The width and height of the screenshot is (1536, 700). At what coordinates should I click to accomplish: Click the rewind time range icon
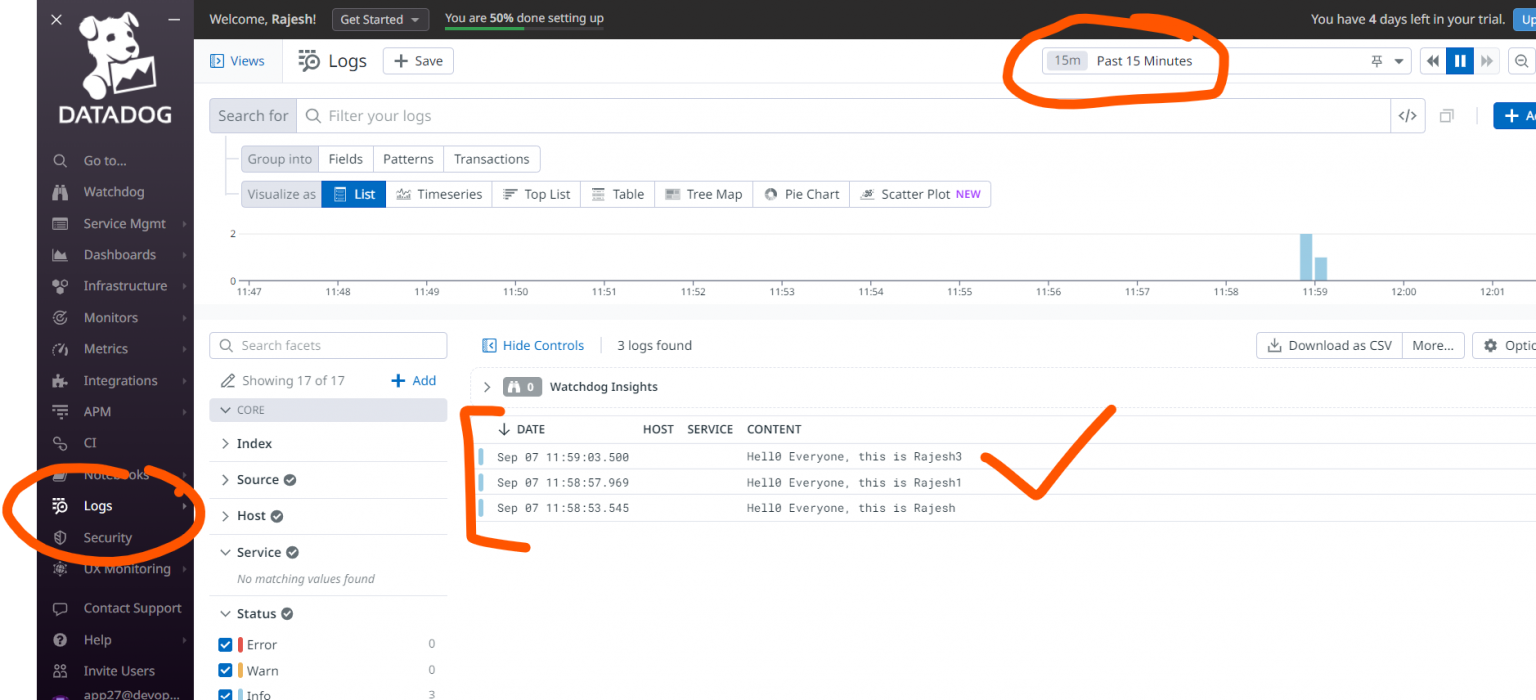point(1433,61)
